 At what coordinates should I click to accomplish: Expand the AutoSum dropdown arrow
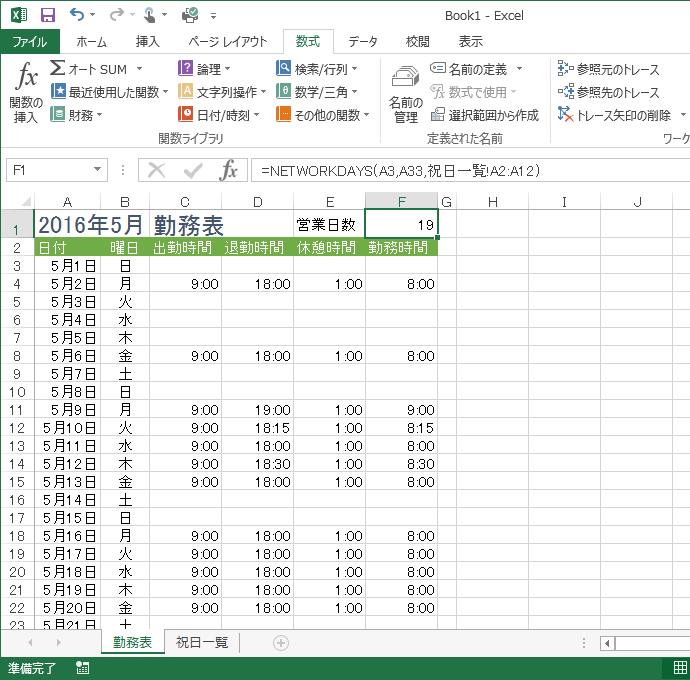coord(139,69)
